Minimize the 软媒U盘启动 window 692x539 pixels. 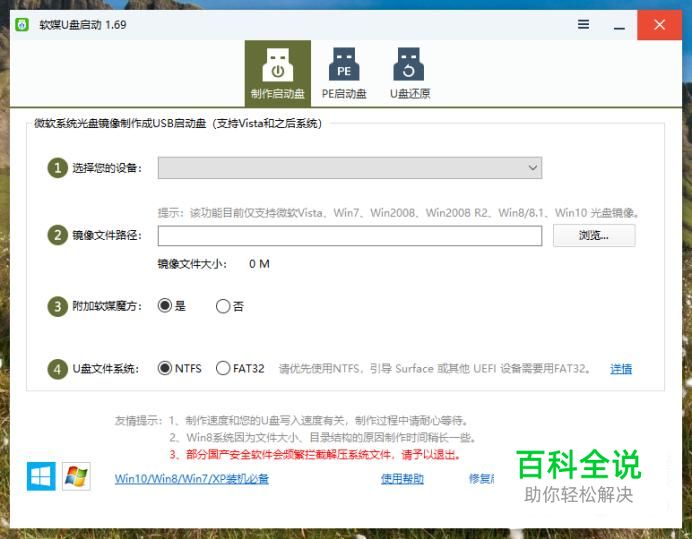point(619,25)
